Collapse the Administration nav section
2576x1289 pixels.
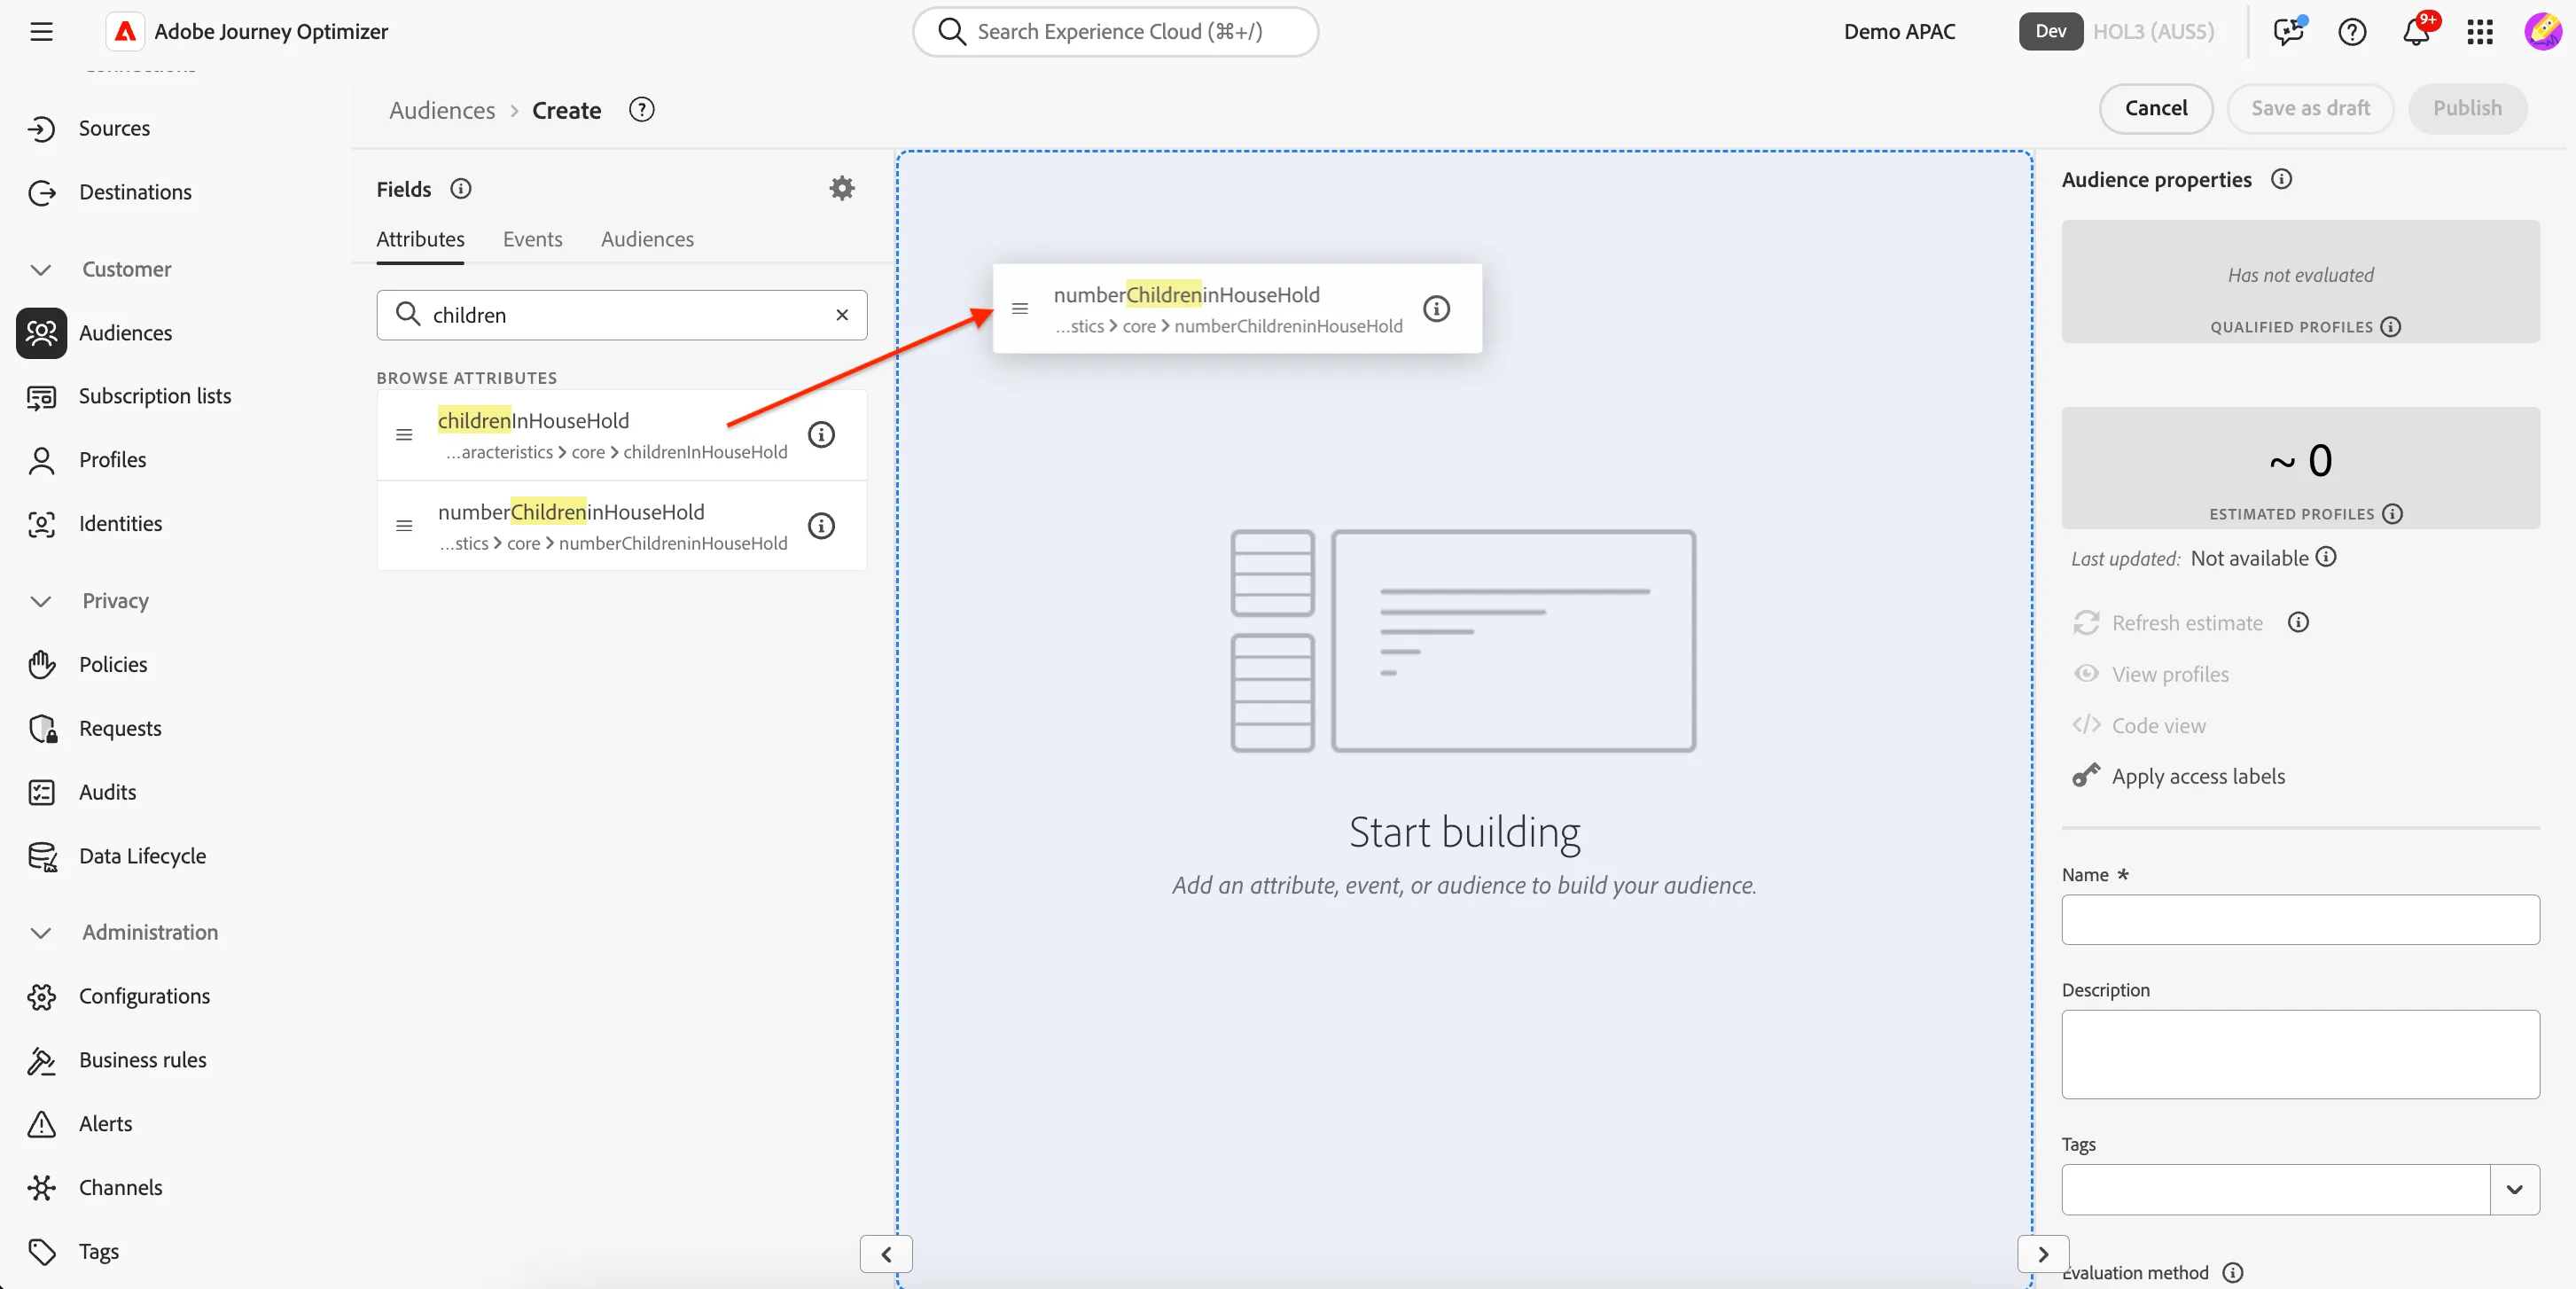click(x=40, y=933)
